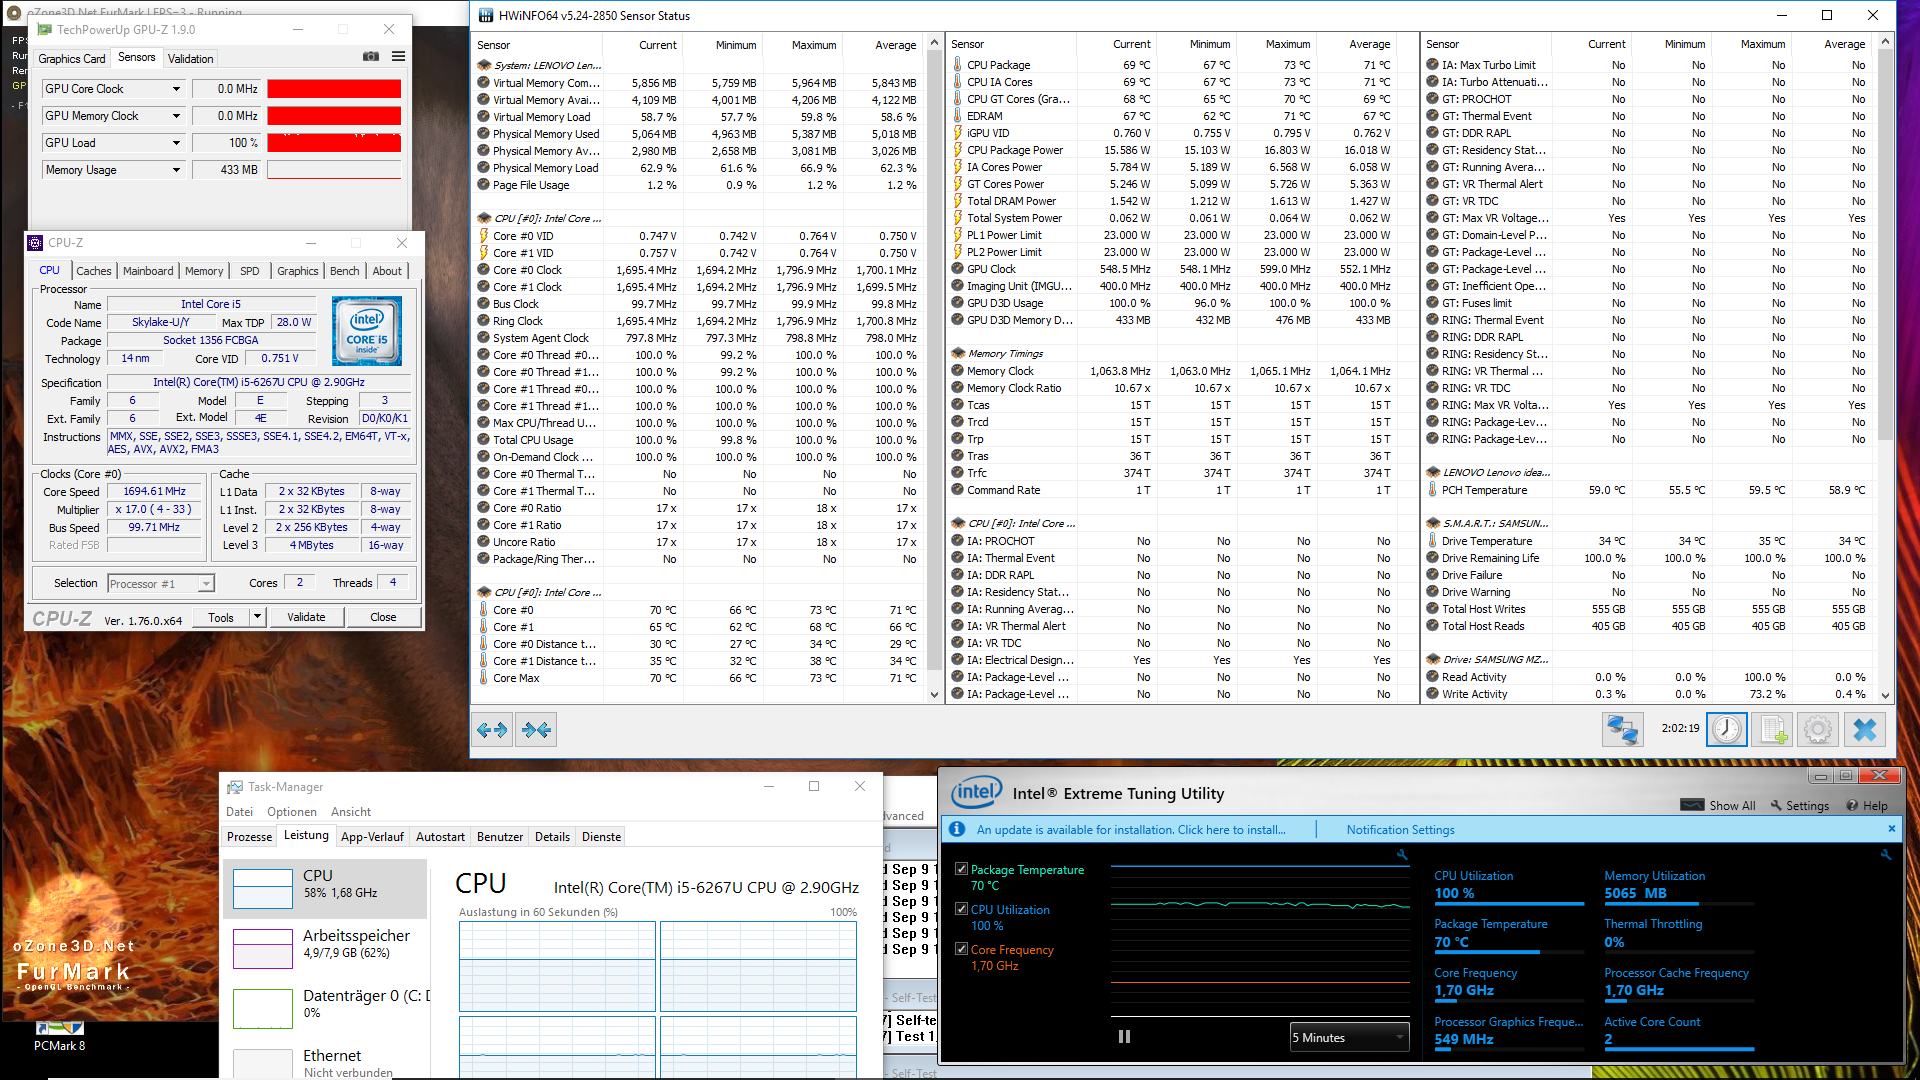
Task: Uncheck Package Temperature graph checkbox
Action: tap(961, 869)
